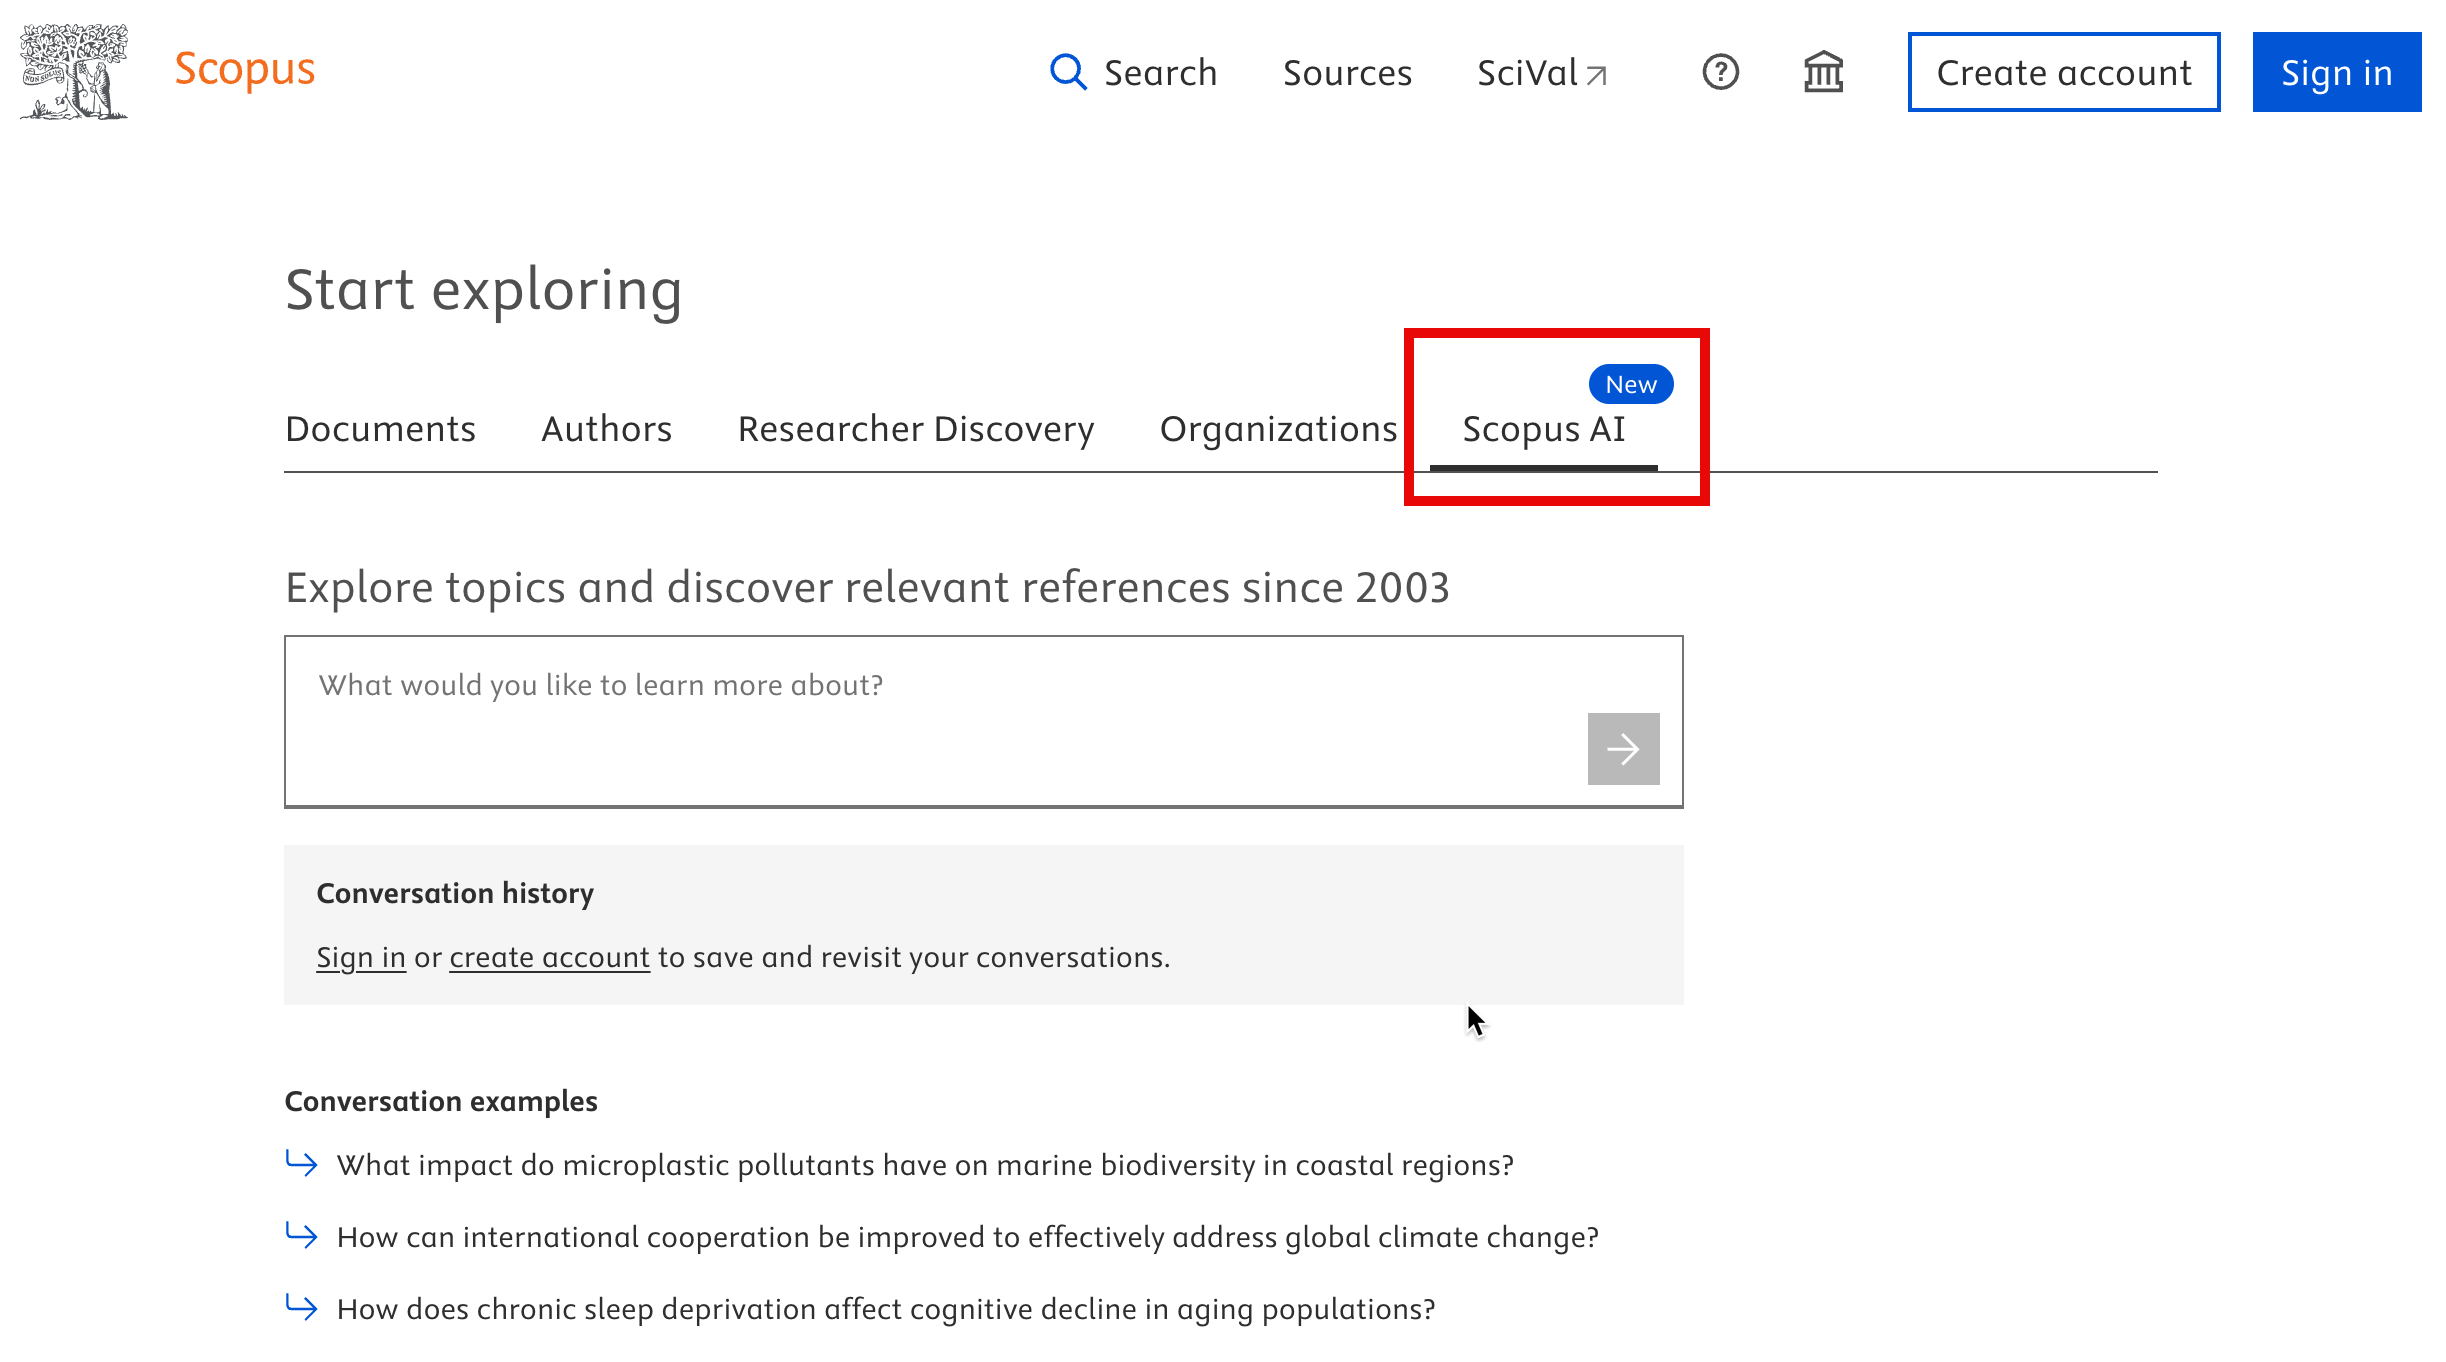Open SciVal external link

tap(1541, 73)
